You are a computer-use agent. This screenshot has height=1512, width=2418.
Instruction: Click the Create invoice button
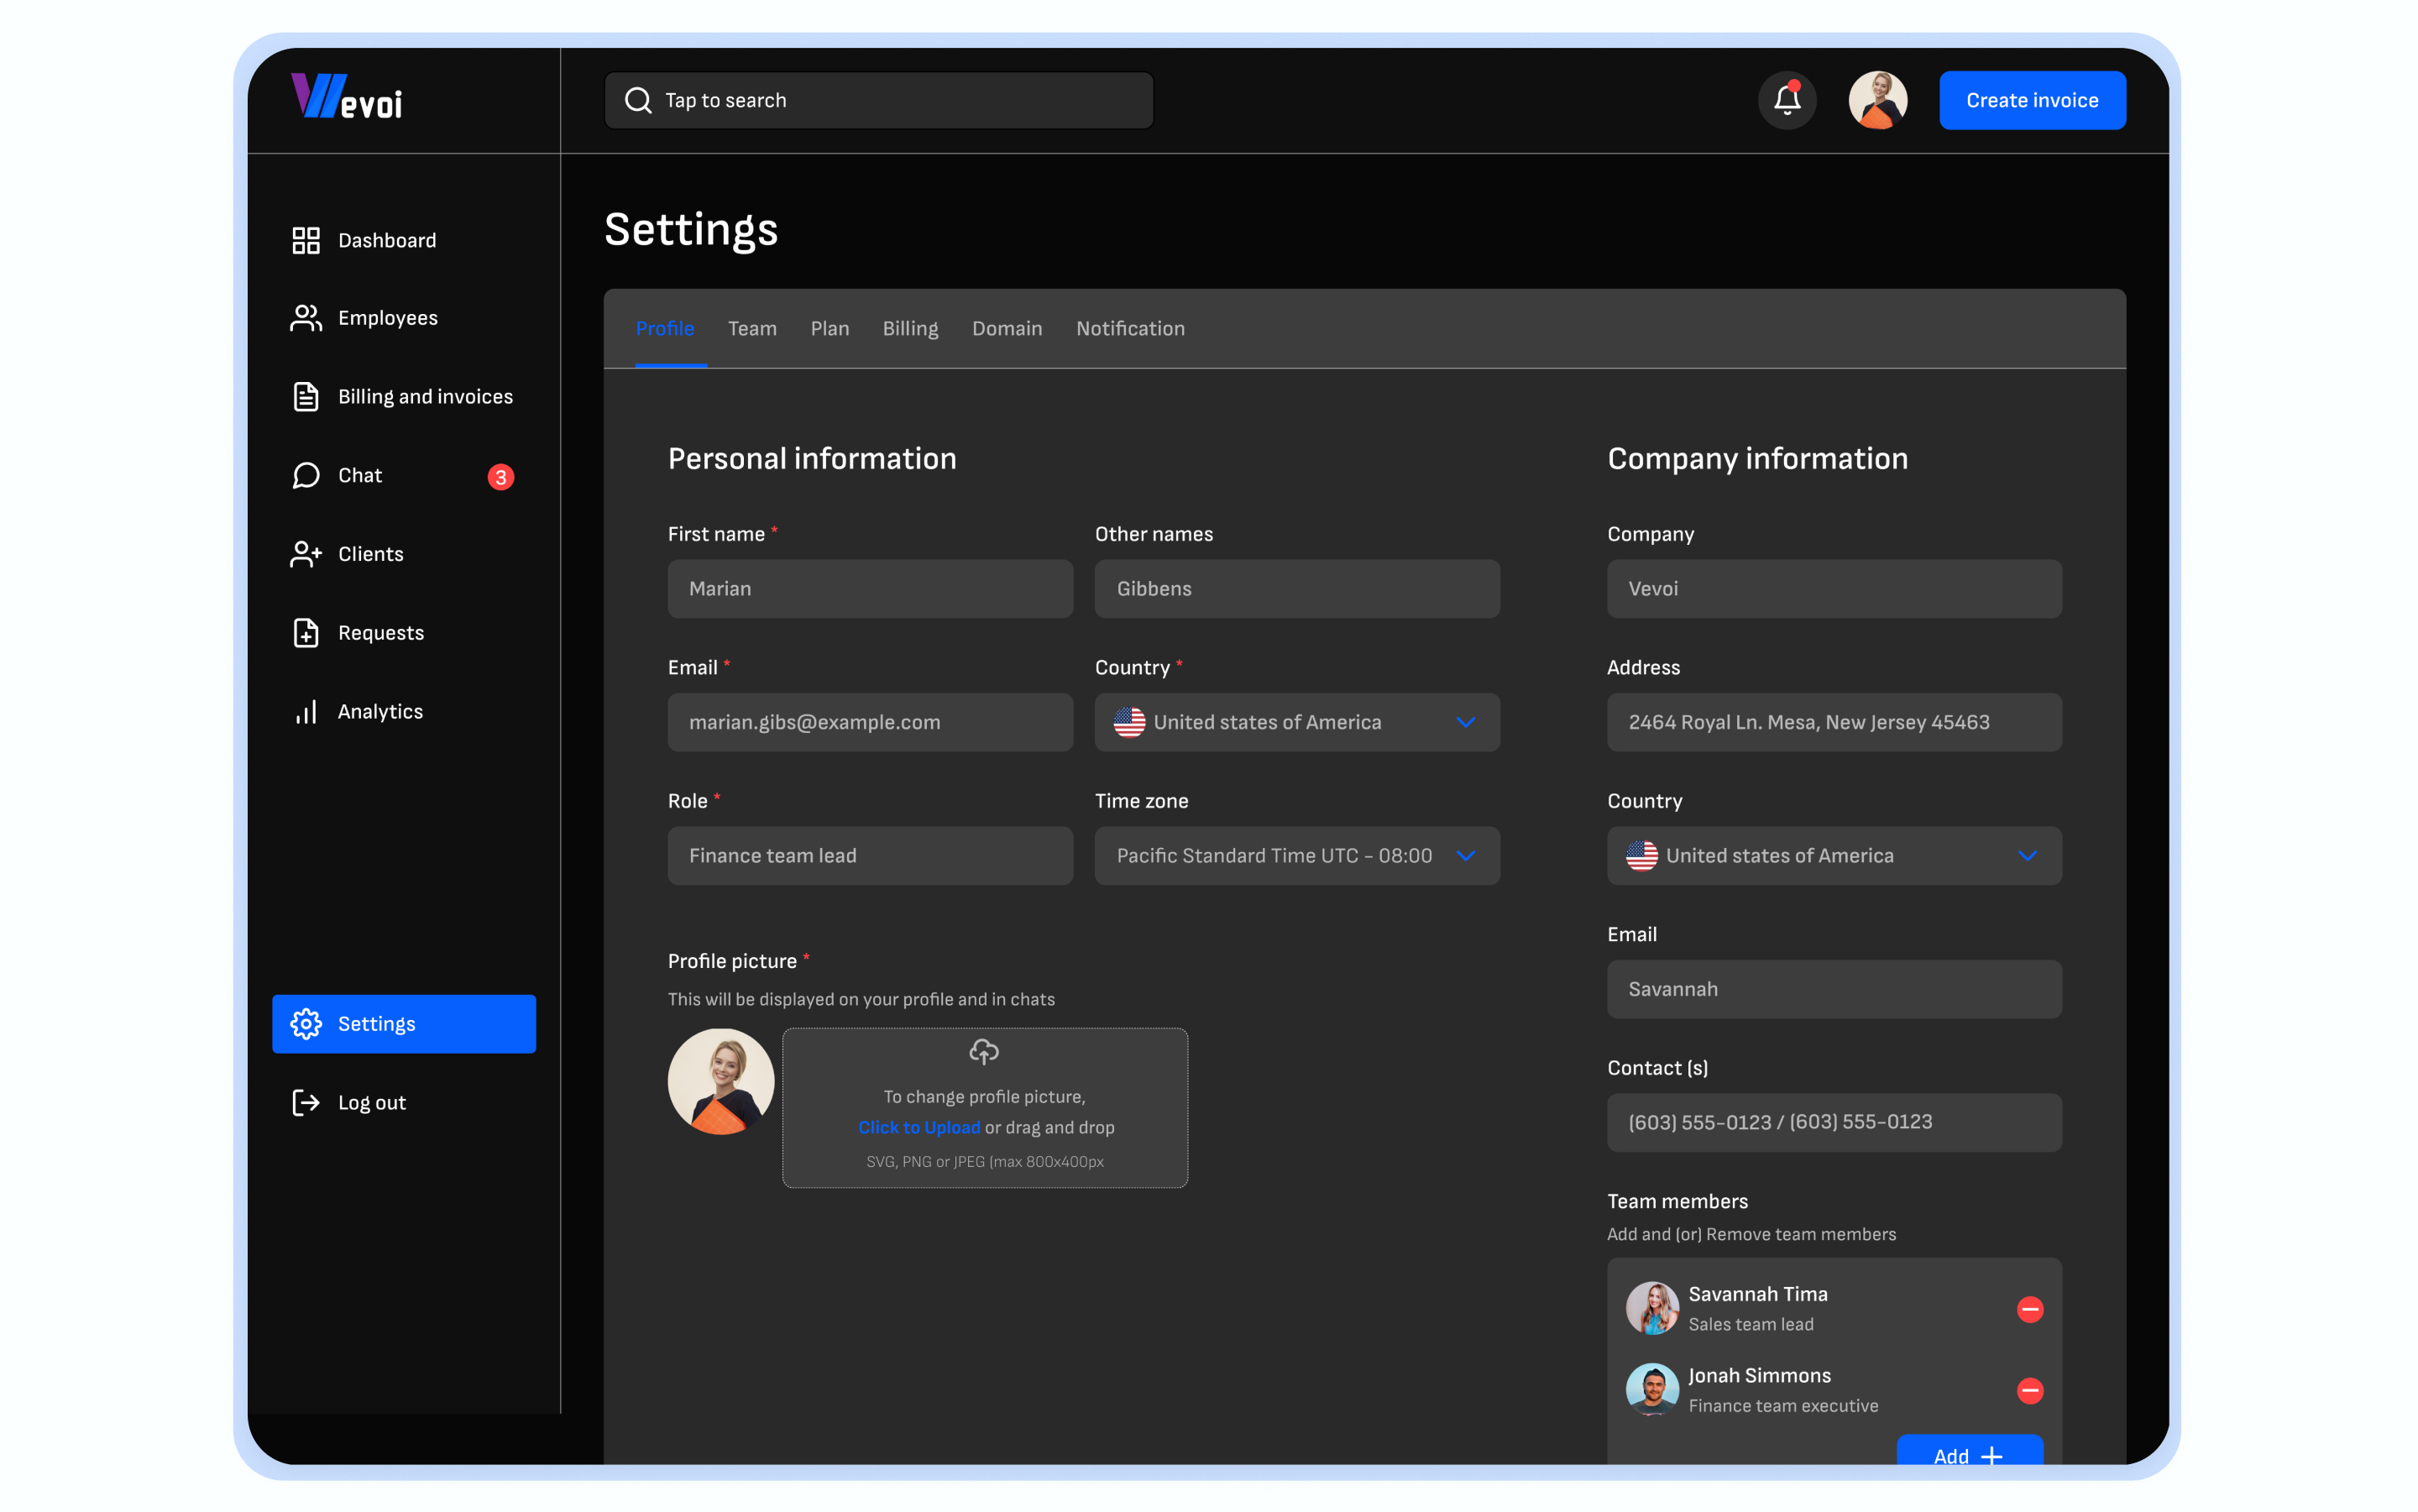click(x=2032, y=100)
